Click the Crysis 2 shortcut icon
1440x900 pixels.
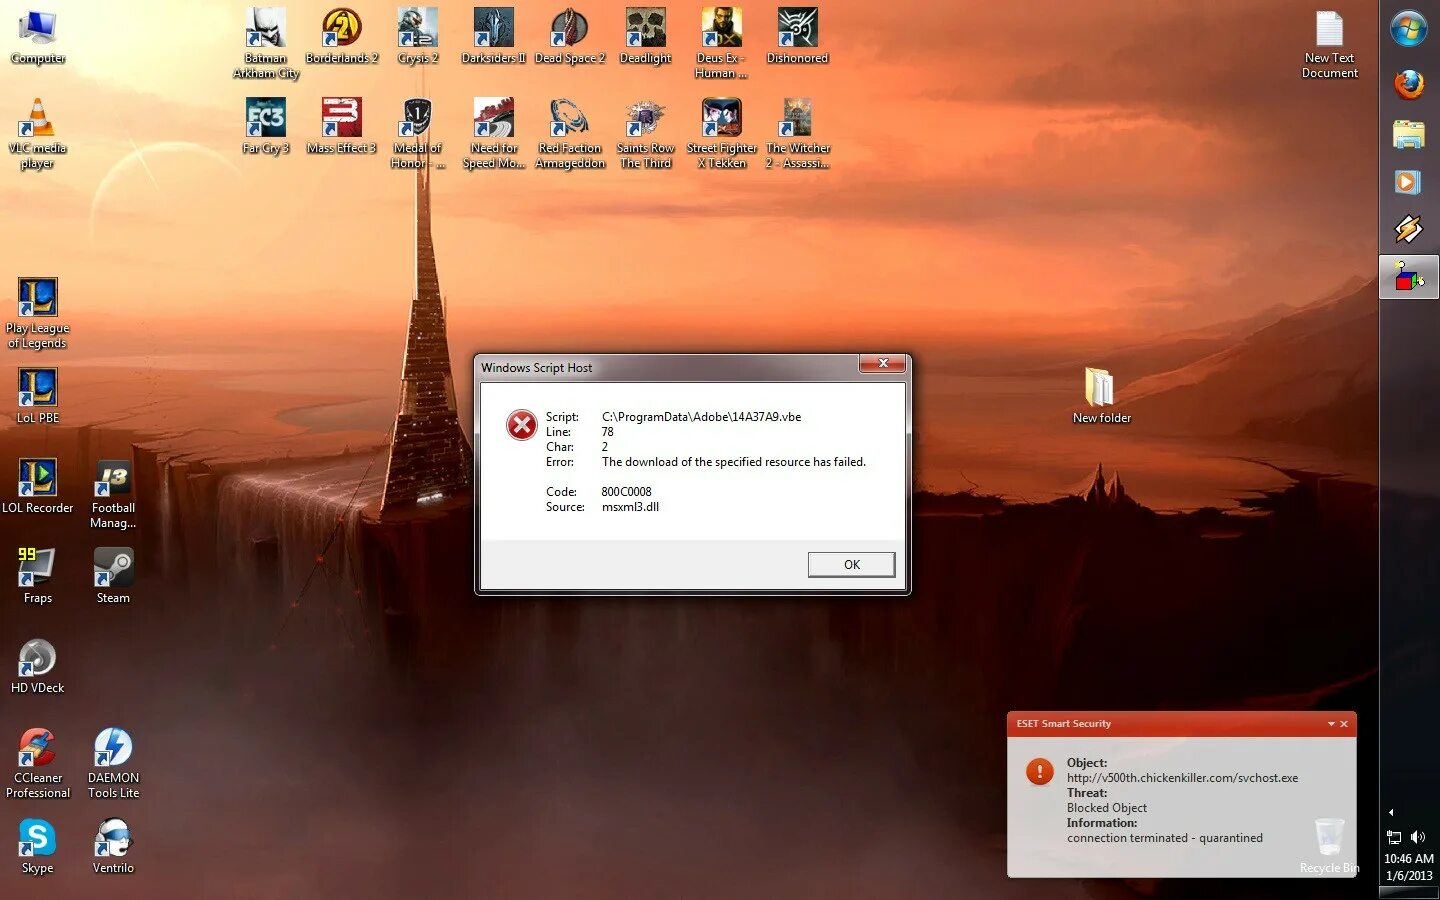click(418, 36)
